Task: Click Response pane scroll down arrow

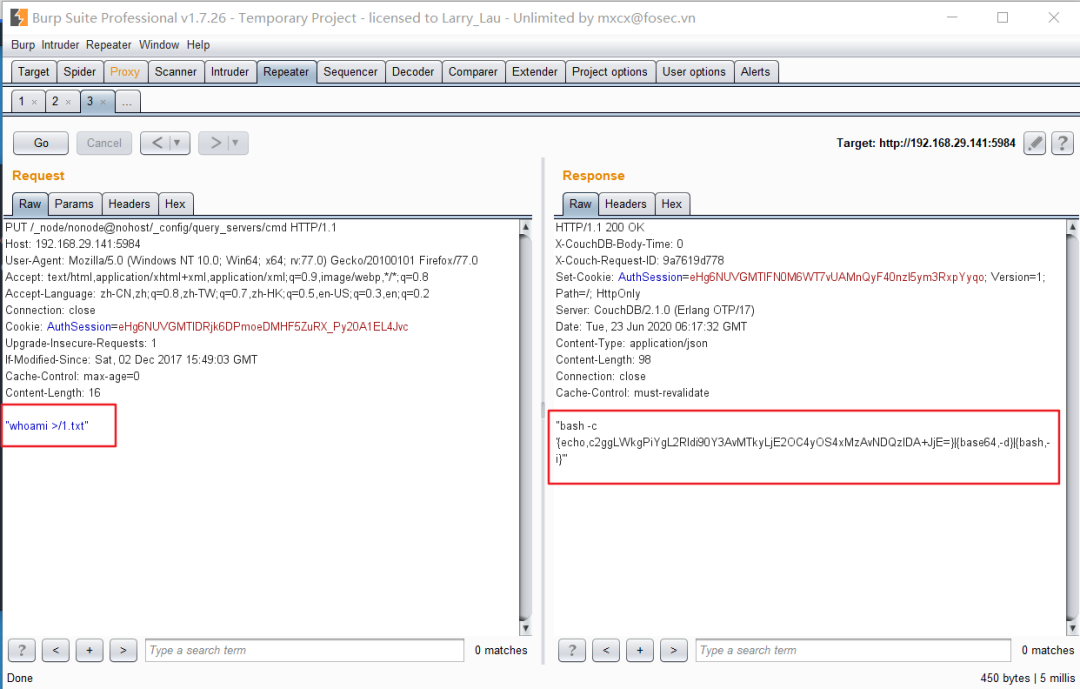Action: [x=1072, y=628]
